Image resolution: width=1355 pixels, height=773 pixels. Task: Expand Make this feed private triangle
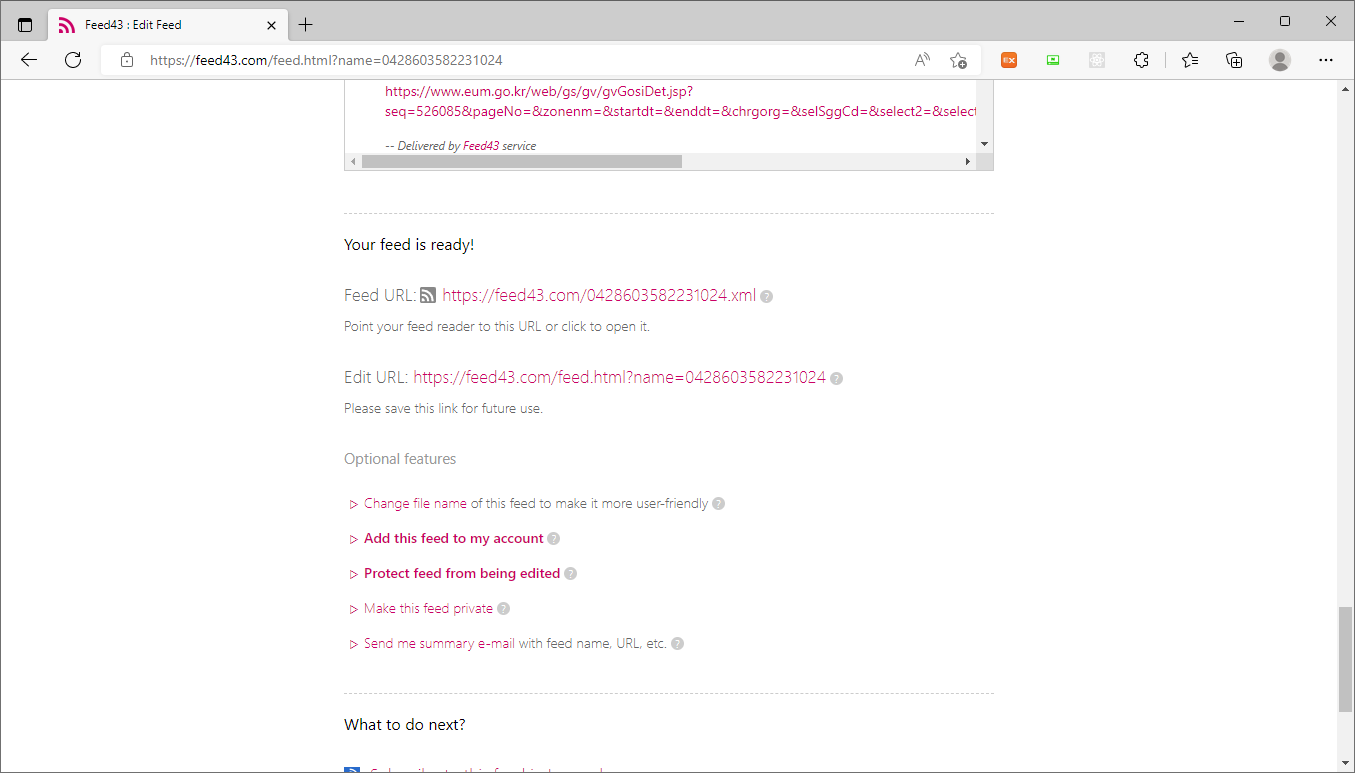(x=354, y=609)
